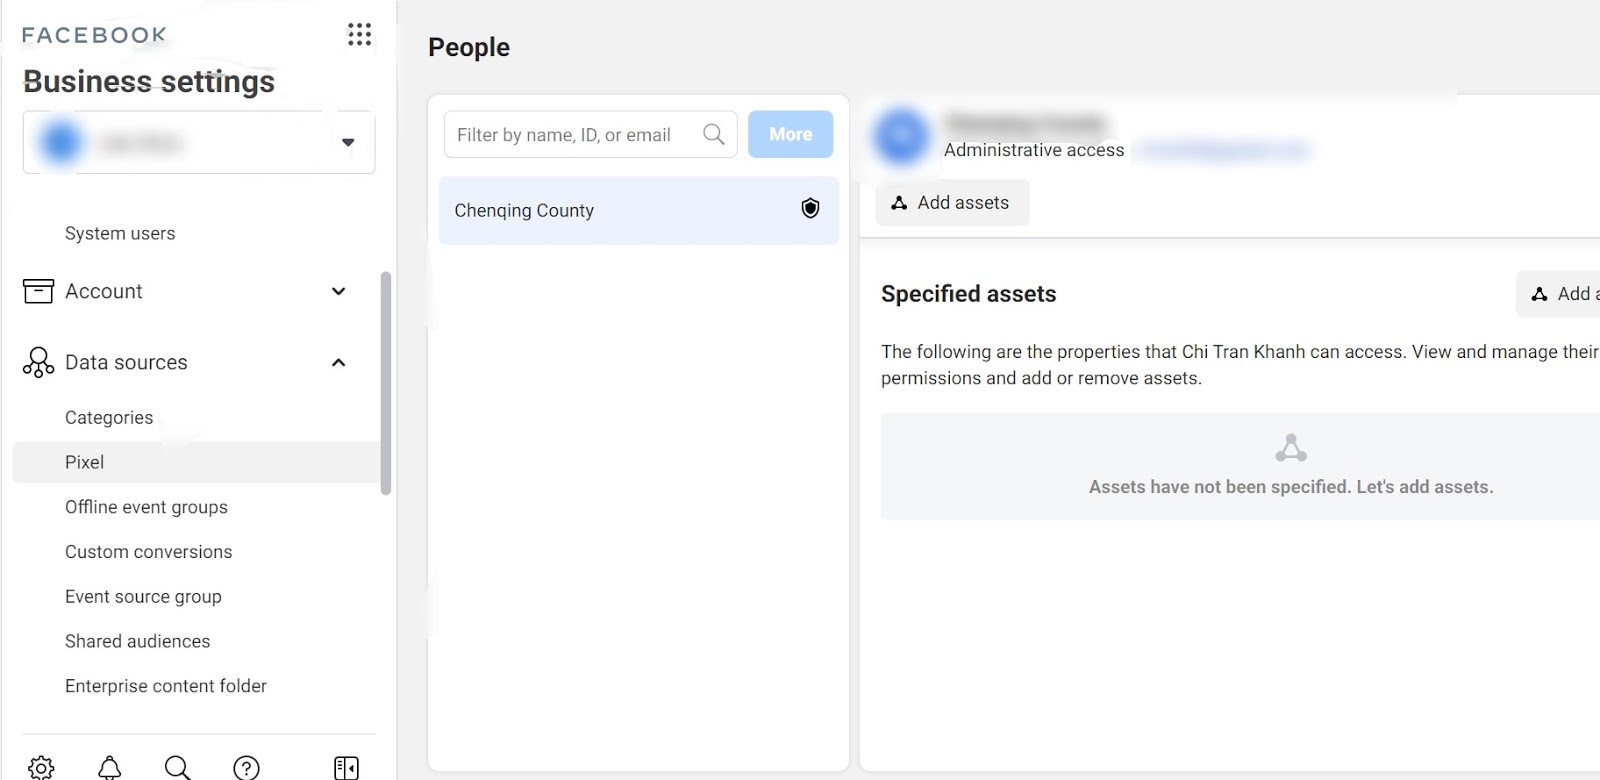The height and width of the screenshot is (780, 1600).
Task: Click the admin shield icon beside Chenqing County
Action: pos(810,208)
